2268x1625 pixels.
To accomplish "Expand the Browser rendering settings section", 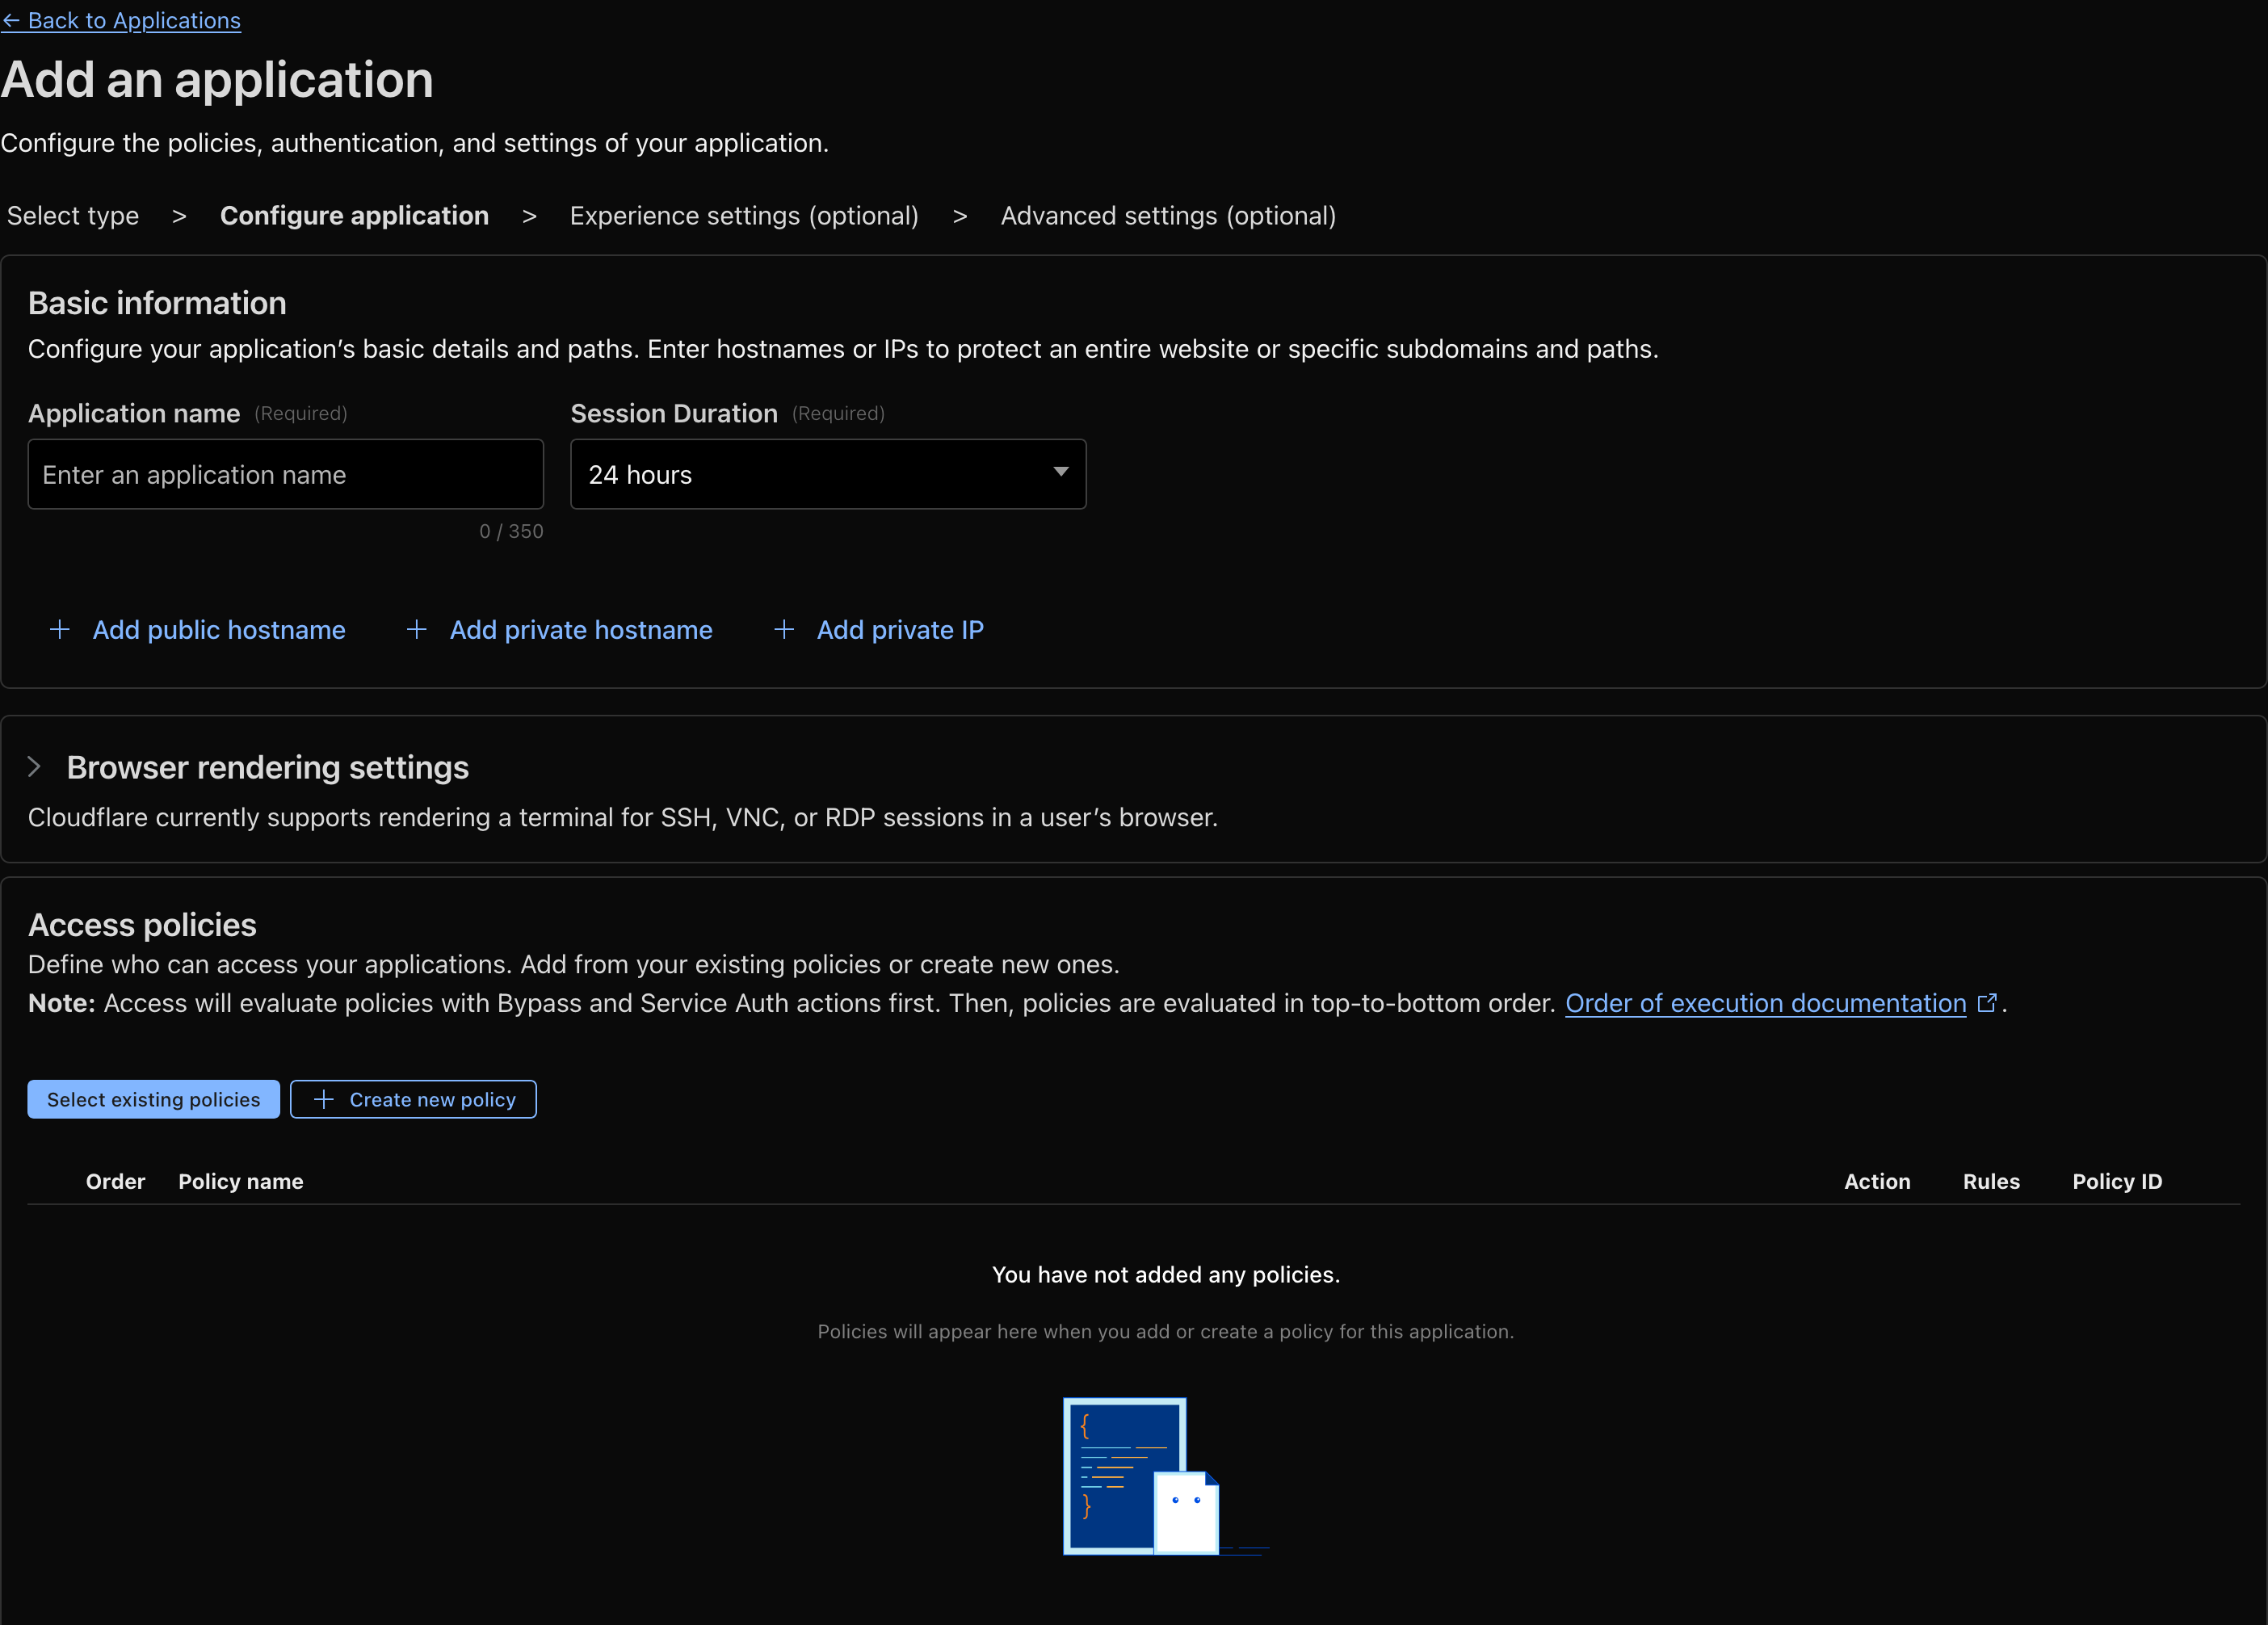I will pos(267,767).
